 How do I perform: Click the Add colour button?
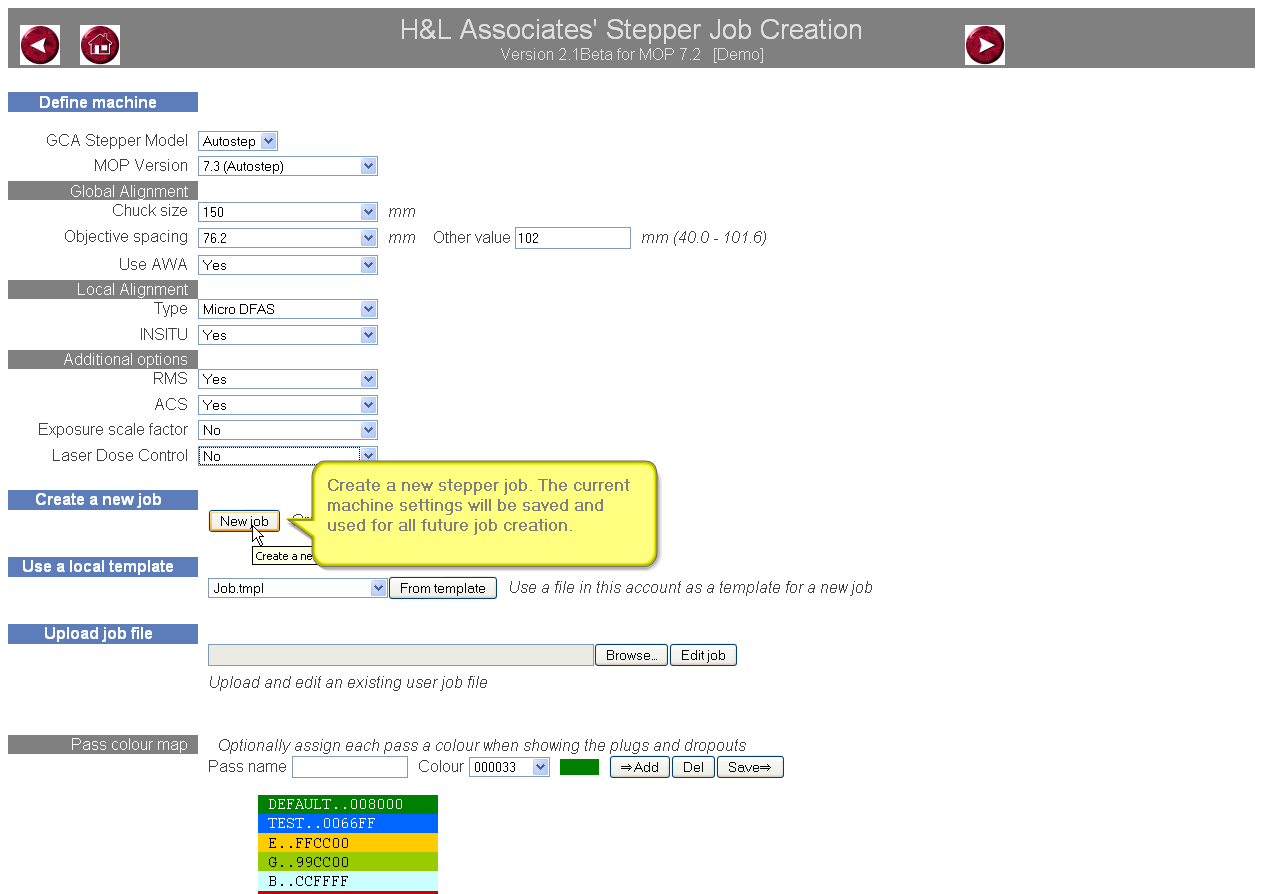(640, 767)
